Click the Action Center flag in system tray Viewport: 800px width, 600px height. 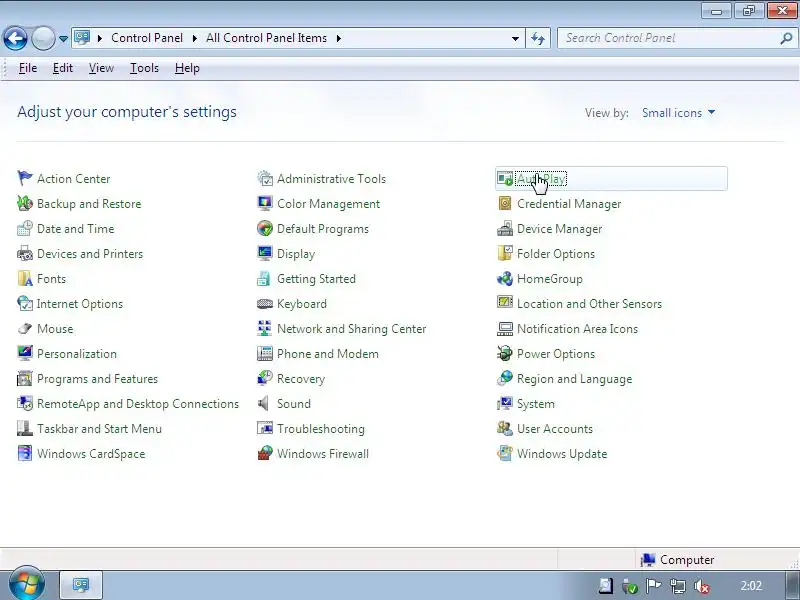[x=654, y=586]
